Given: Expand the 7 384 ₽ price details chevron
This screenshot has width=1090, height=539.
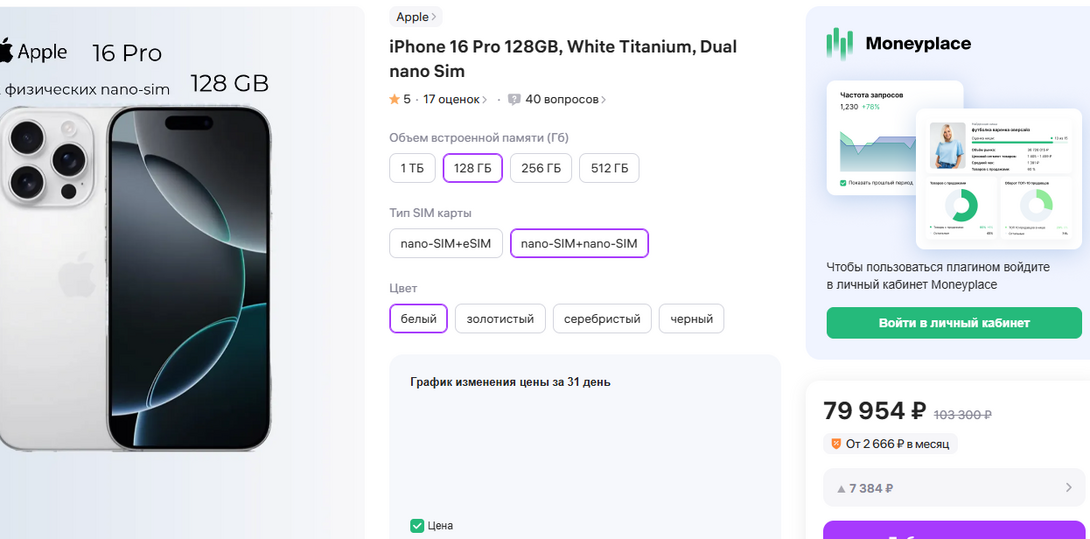Looking at the screenshot, I should point(1069,488).
